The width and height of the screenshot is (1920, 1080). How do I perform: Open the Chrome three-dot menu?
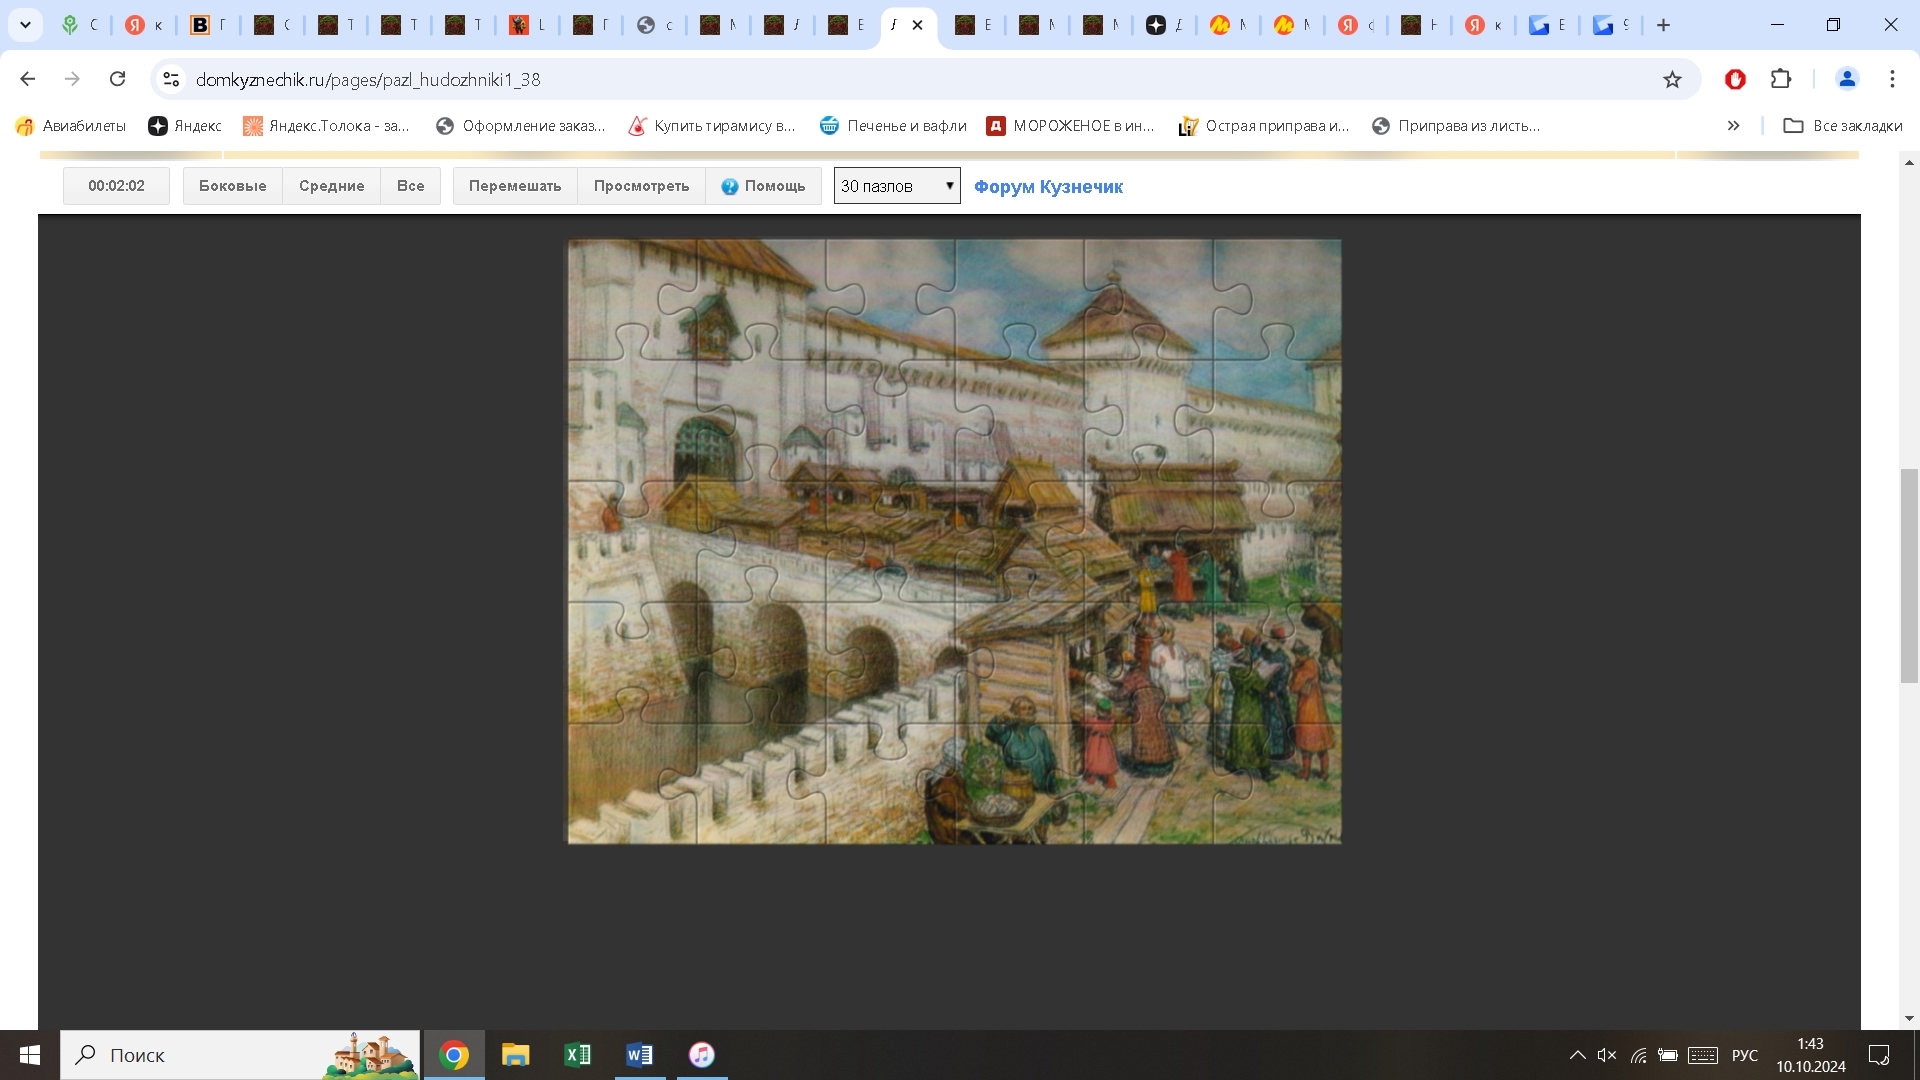pyautogui.click(x=1892, y=79)
